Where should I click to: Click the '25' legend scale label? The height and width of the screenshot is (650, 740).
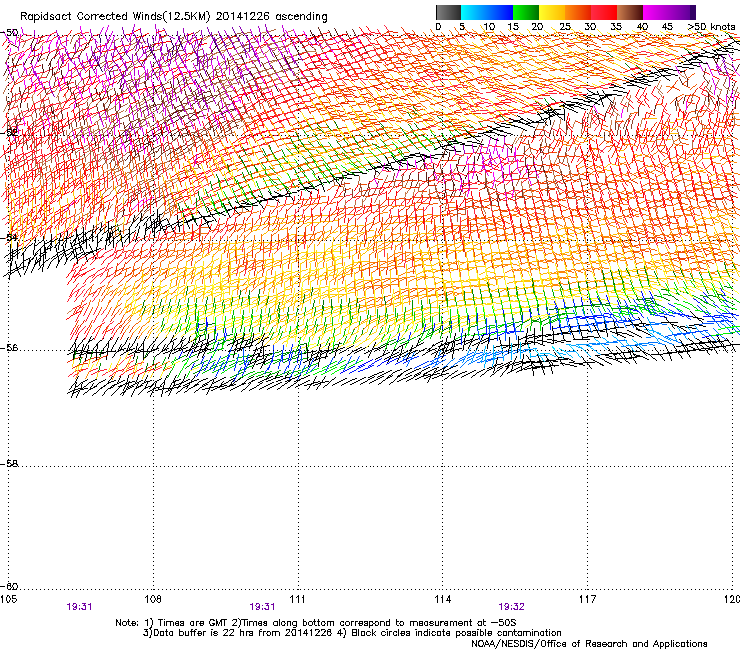point(564,27)
